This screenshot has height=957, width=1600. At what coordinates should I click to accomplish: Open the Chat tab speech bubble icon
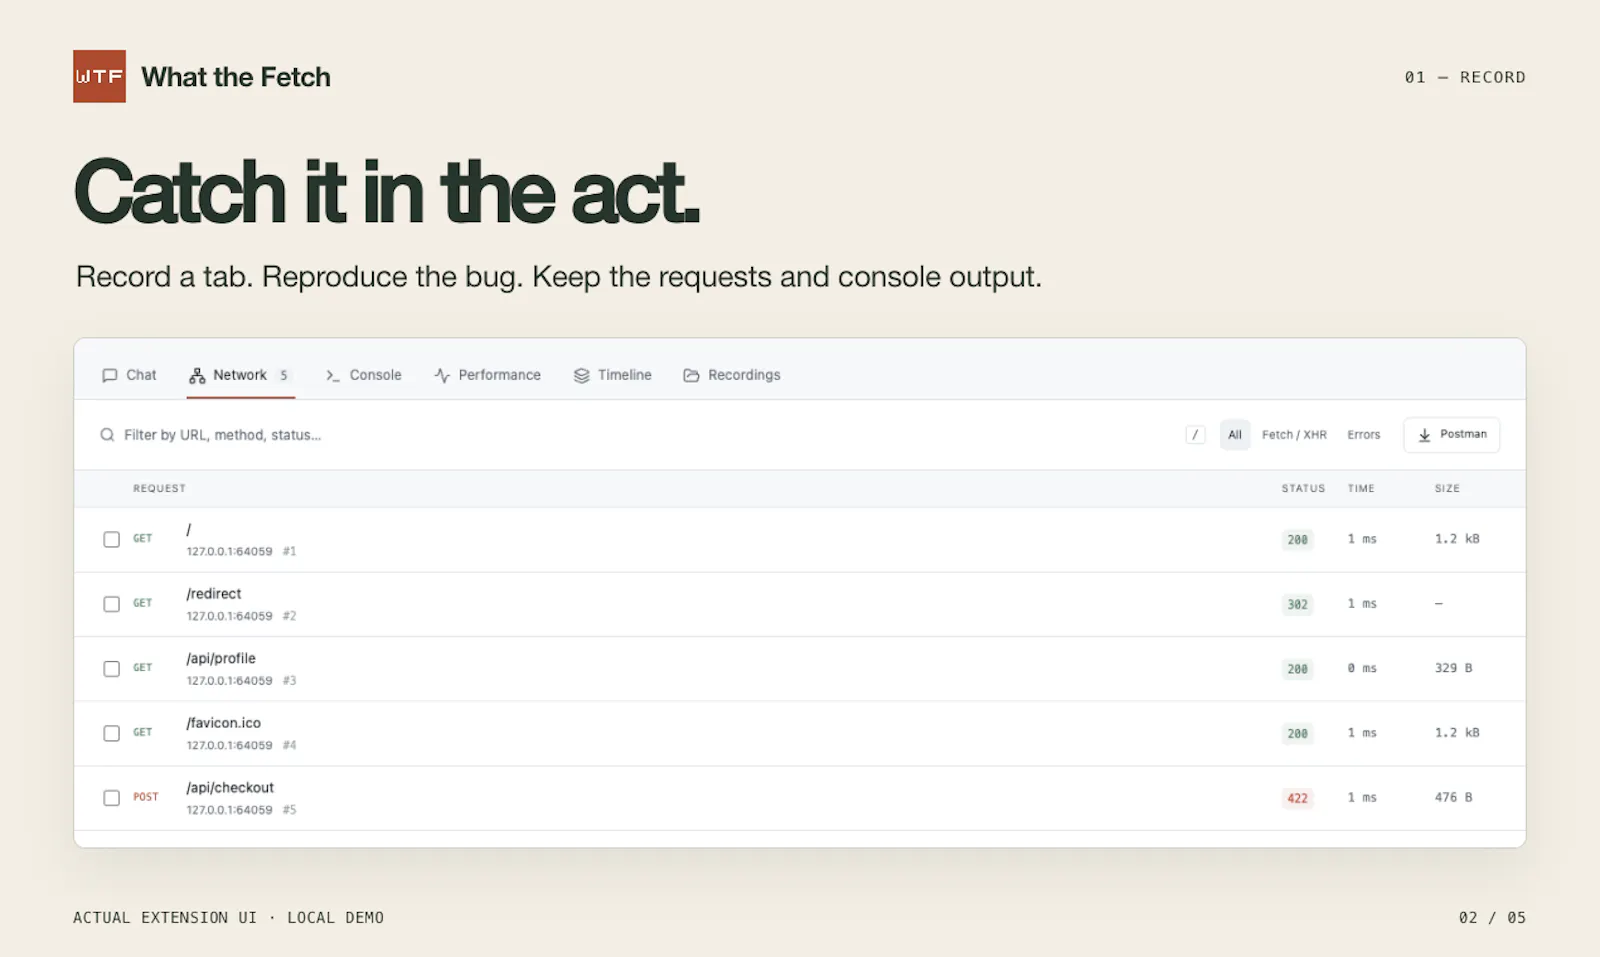pos(110,375)
